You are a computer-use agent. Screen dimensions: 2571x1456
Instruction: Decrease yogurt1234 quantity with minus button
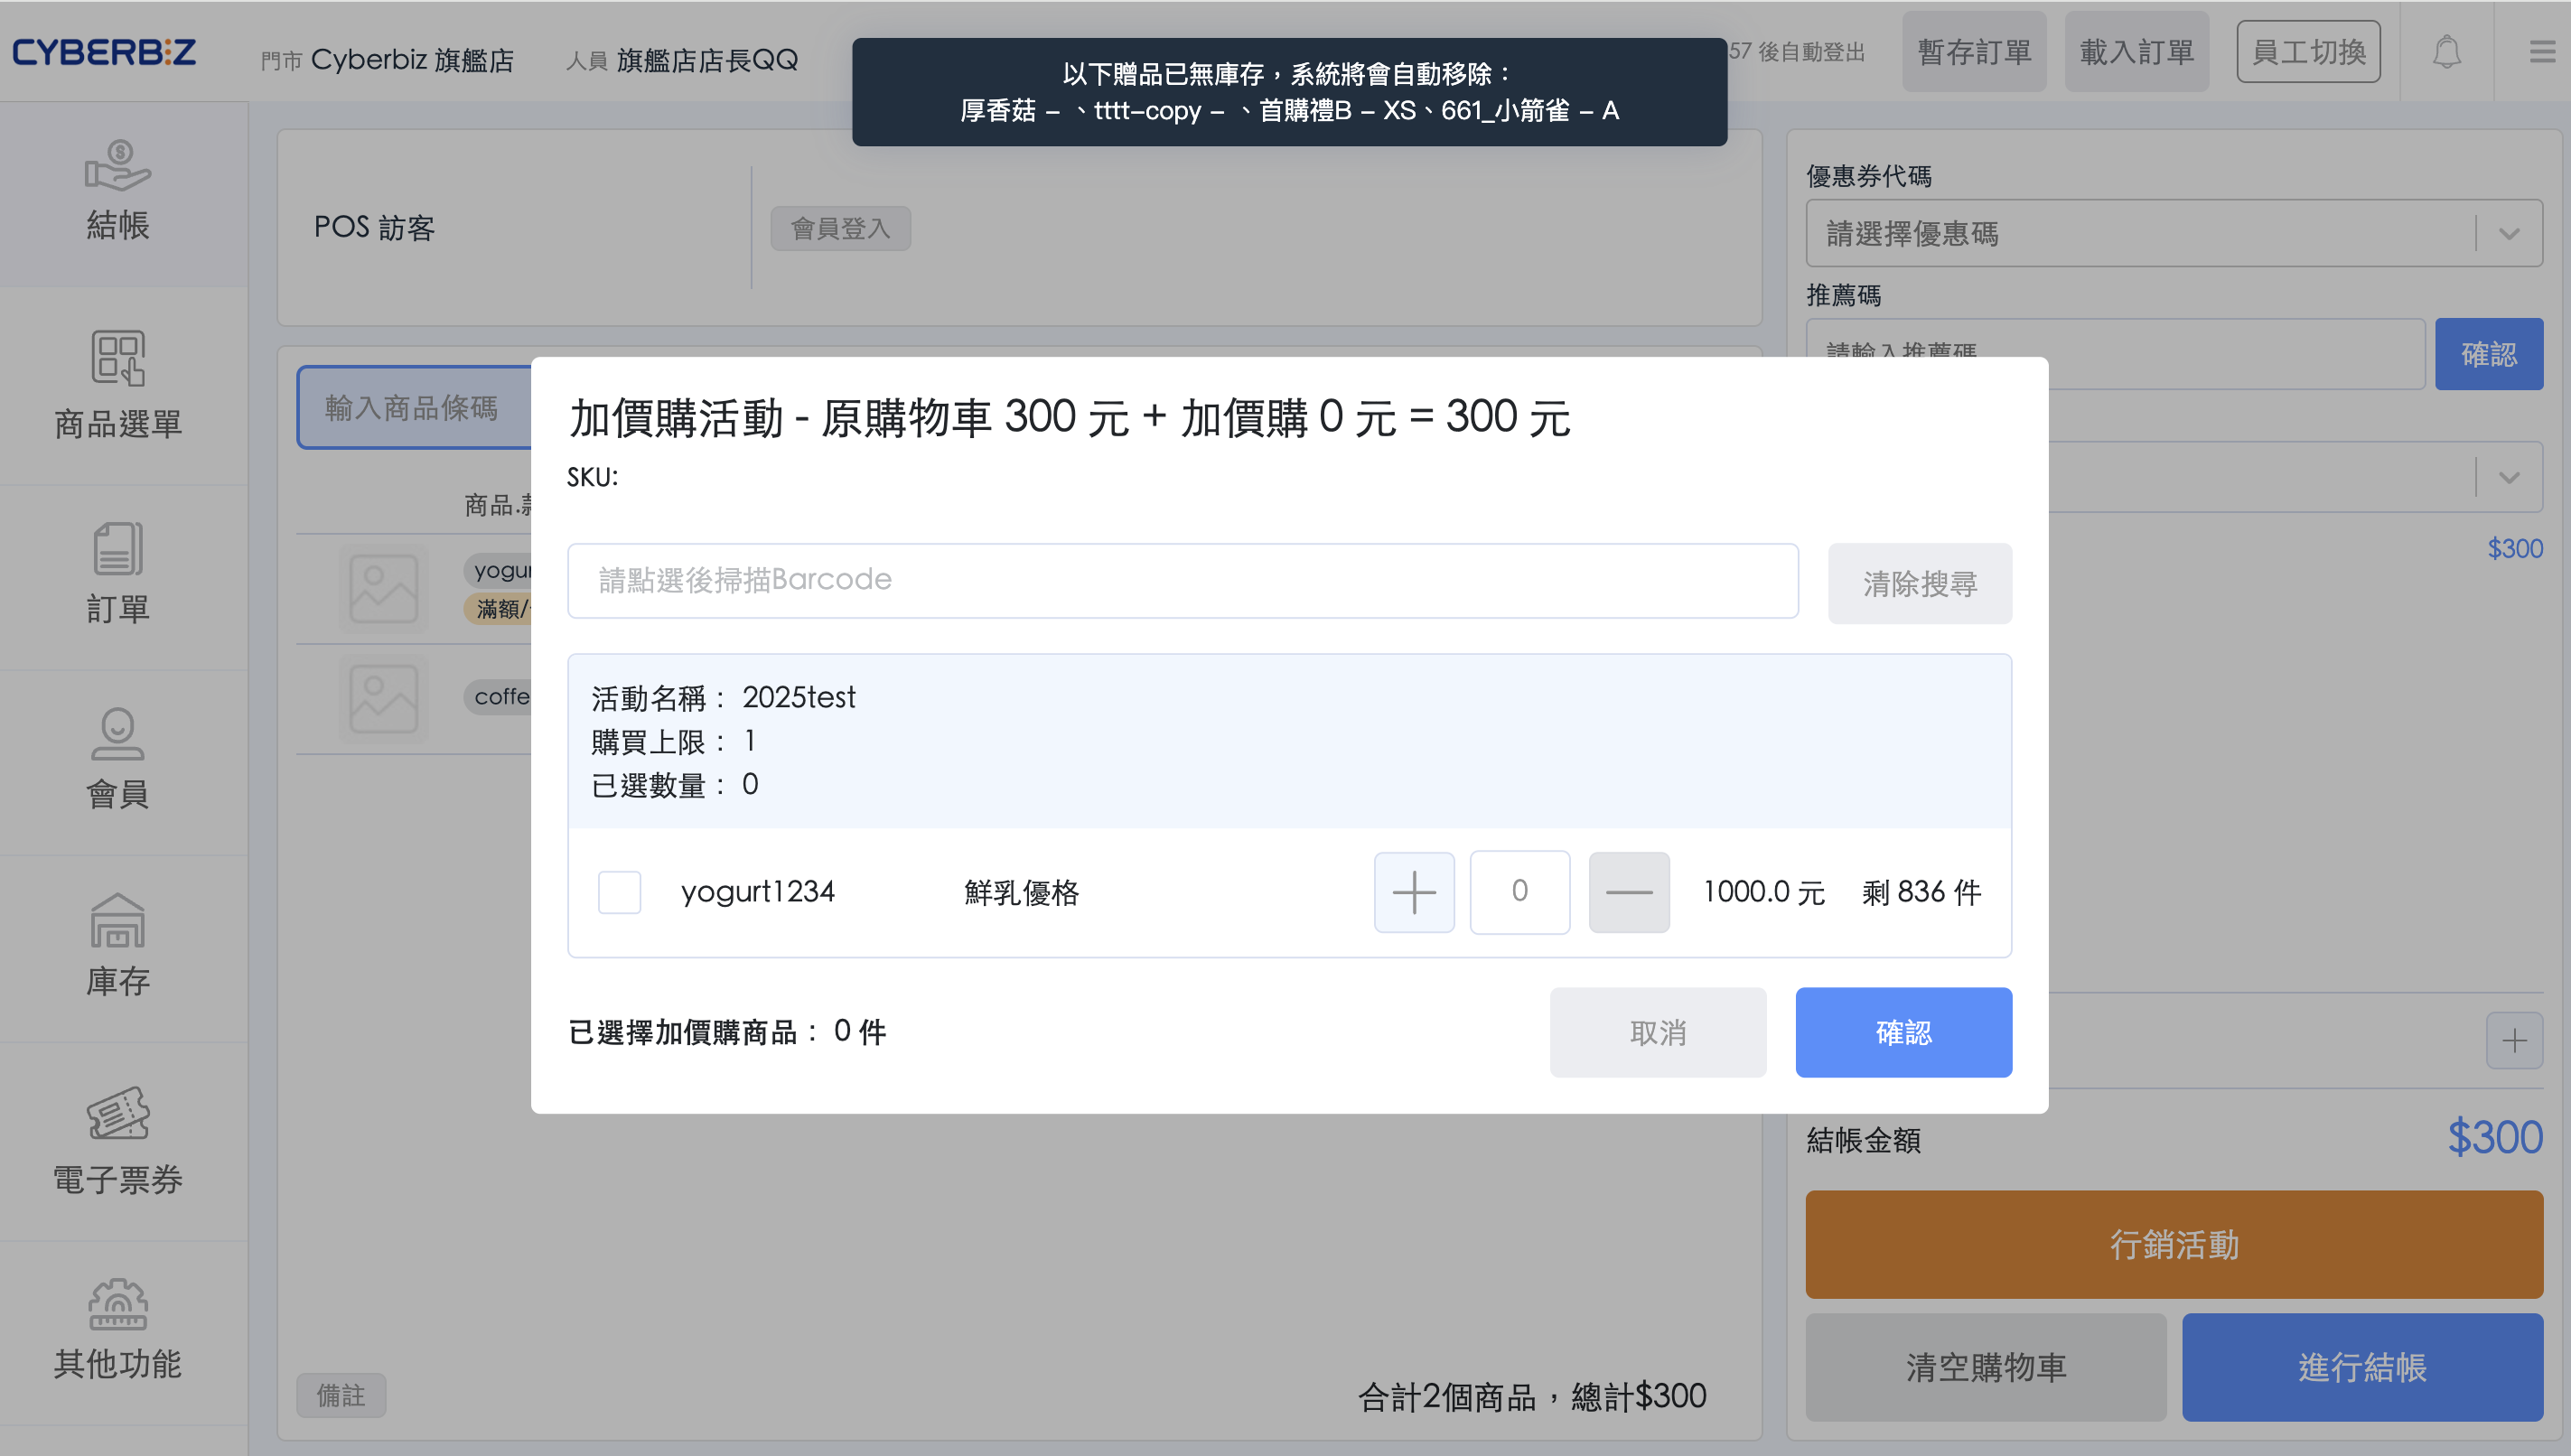[1628, 892]
